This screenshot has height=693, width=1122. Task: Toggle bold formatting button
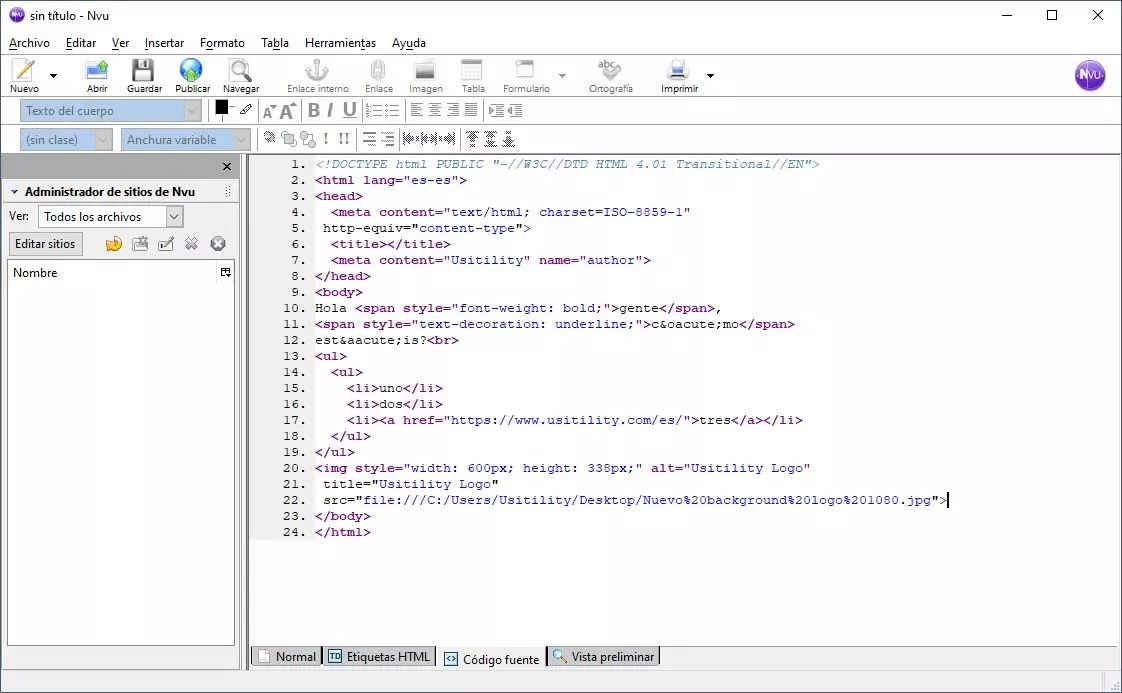(313, 111)
